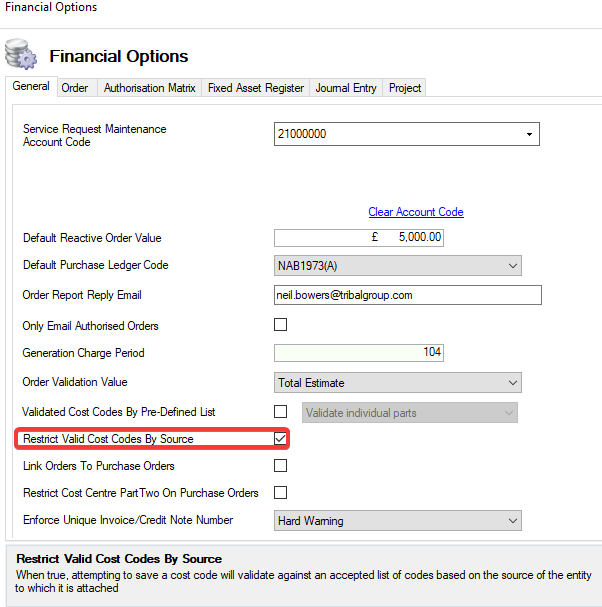
Task: Click the Order Report Reply Email field
Action: 407,295
